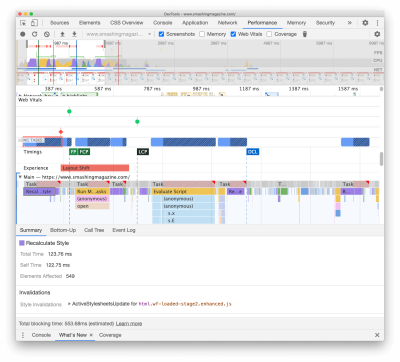Image resolution: width=400 pixels, height=362 pixels.
Task: Click the collect garbage trash icon
Action: pyautogui.click(x=305, y=34)
